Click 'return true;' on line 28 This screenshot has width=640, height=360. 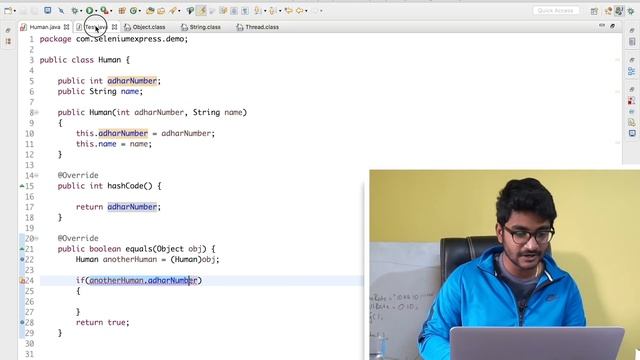(102, 322)
